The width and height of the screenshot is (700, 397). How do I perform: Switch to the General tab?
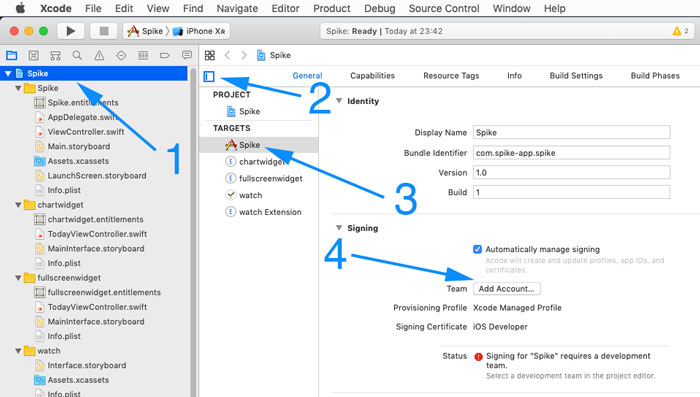(307, 76)
